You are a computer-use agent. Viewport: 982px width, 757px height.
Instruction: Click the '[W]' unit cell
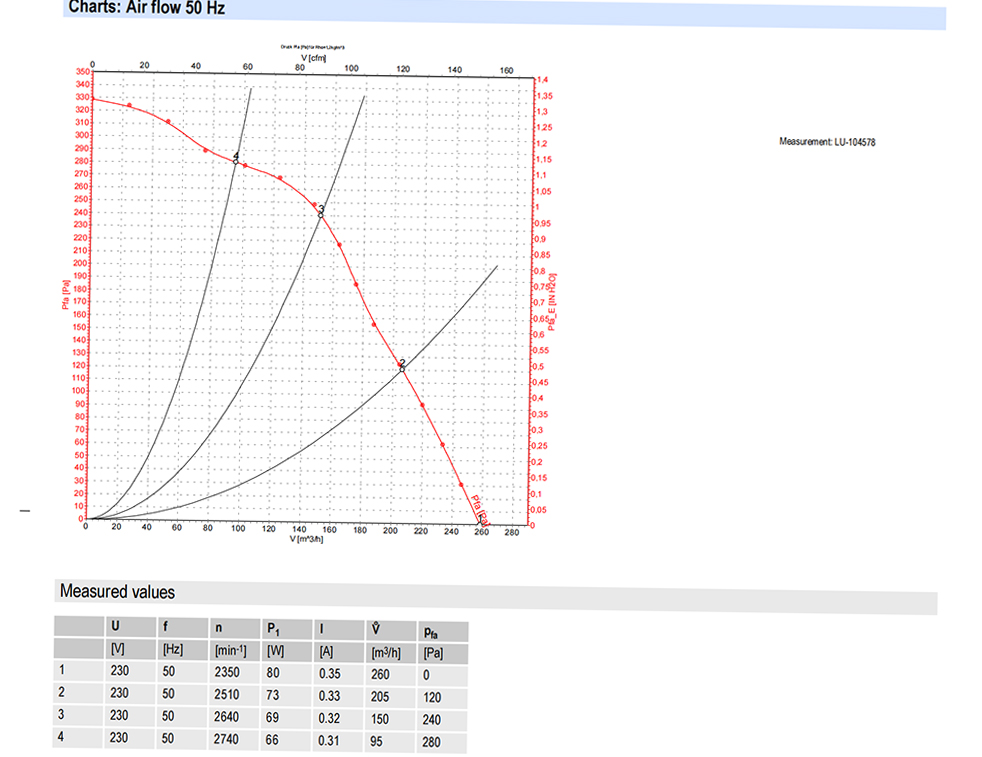276,651
